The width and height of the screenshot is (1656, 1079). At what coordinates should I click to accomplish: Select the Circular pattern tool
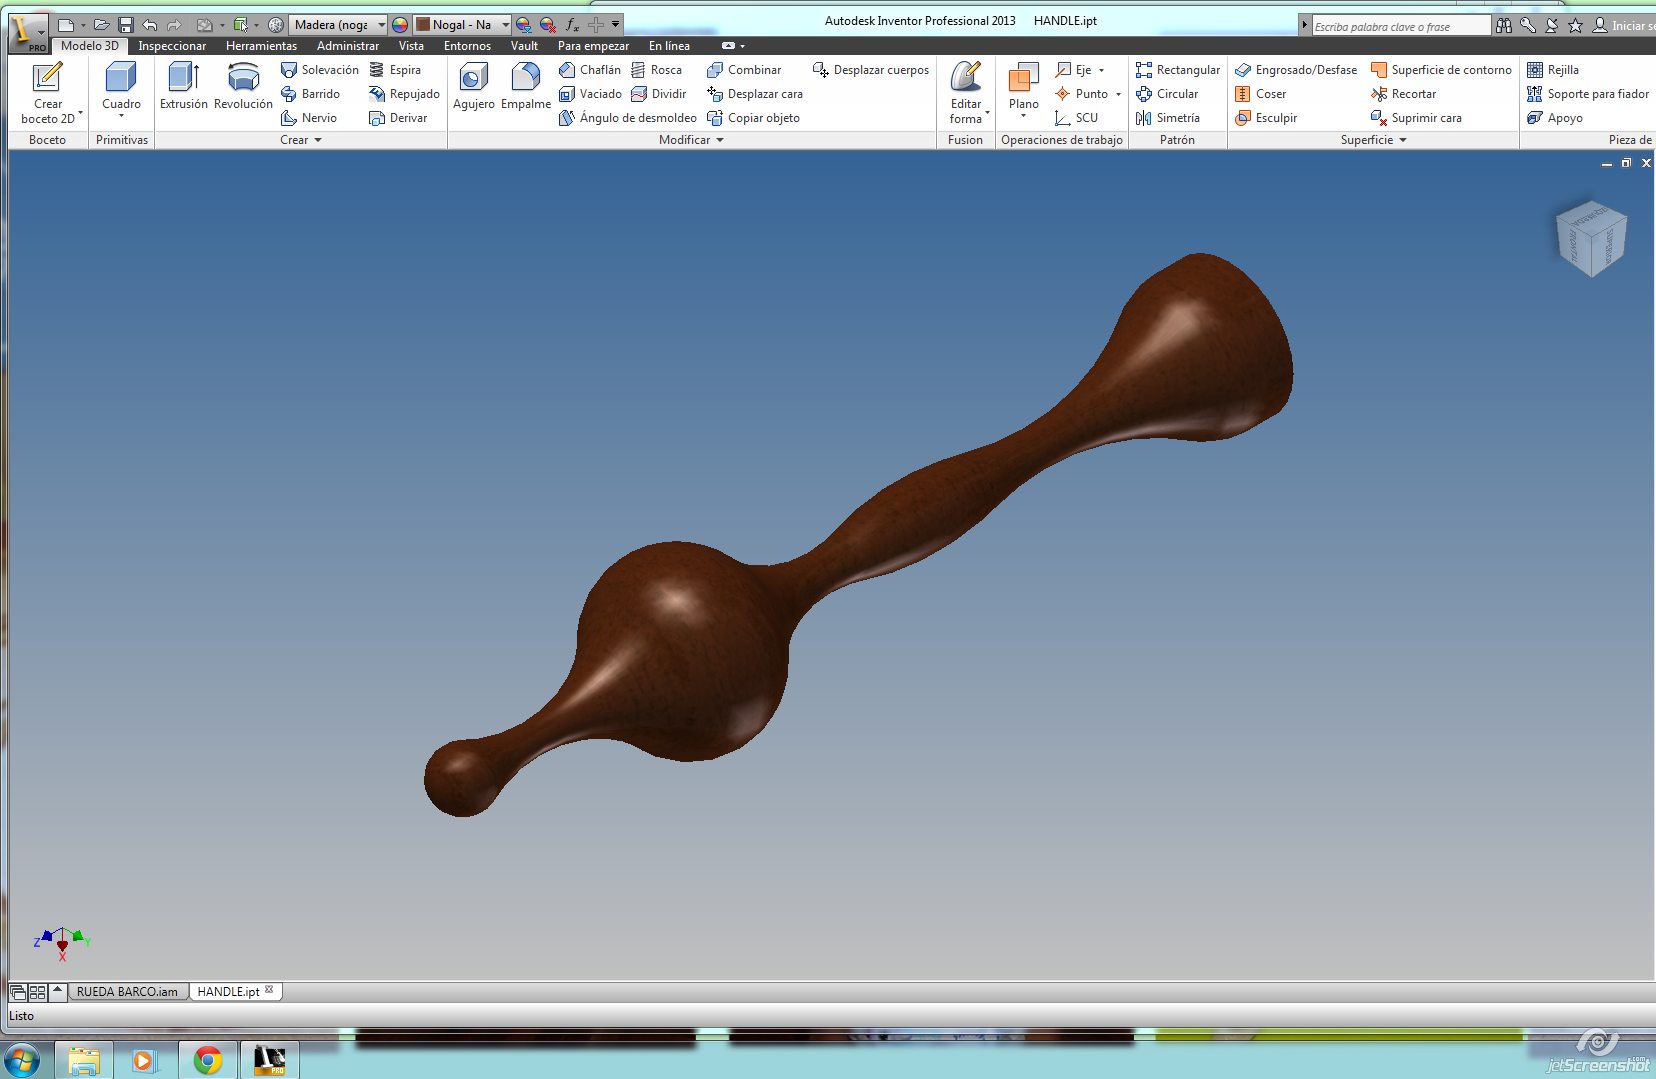pyautogui.click(x=1167, y=94)
